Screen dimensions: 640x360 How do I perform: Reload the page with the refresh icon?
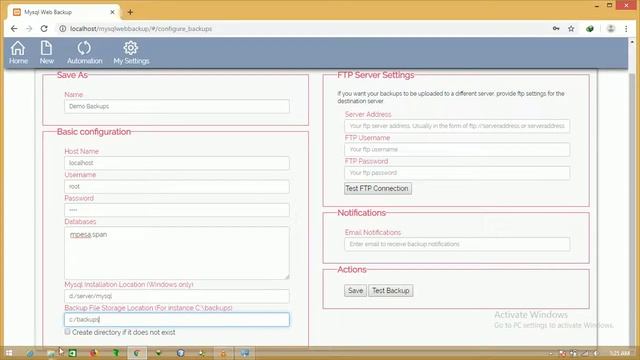click(44, 29)
